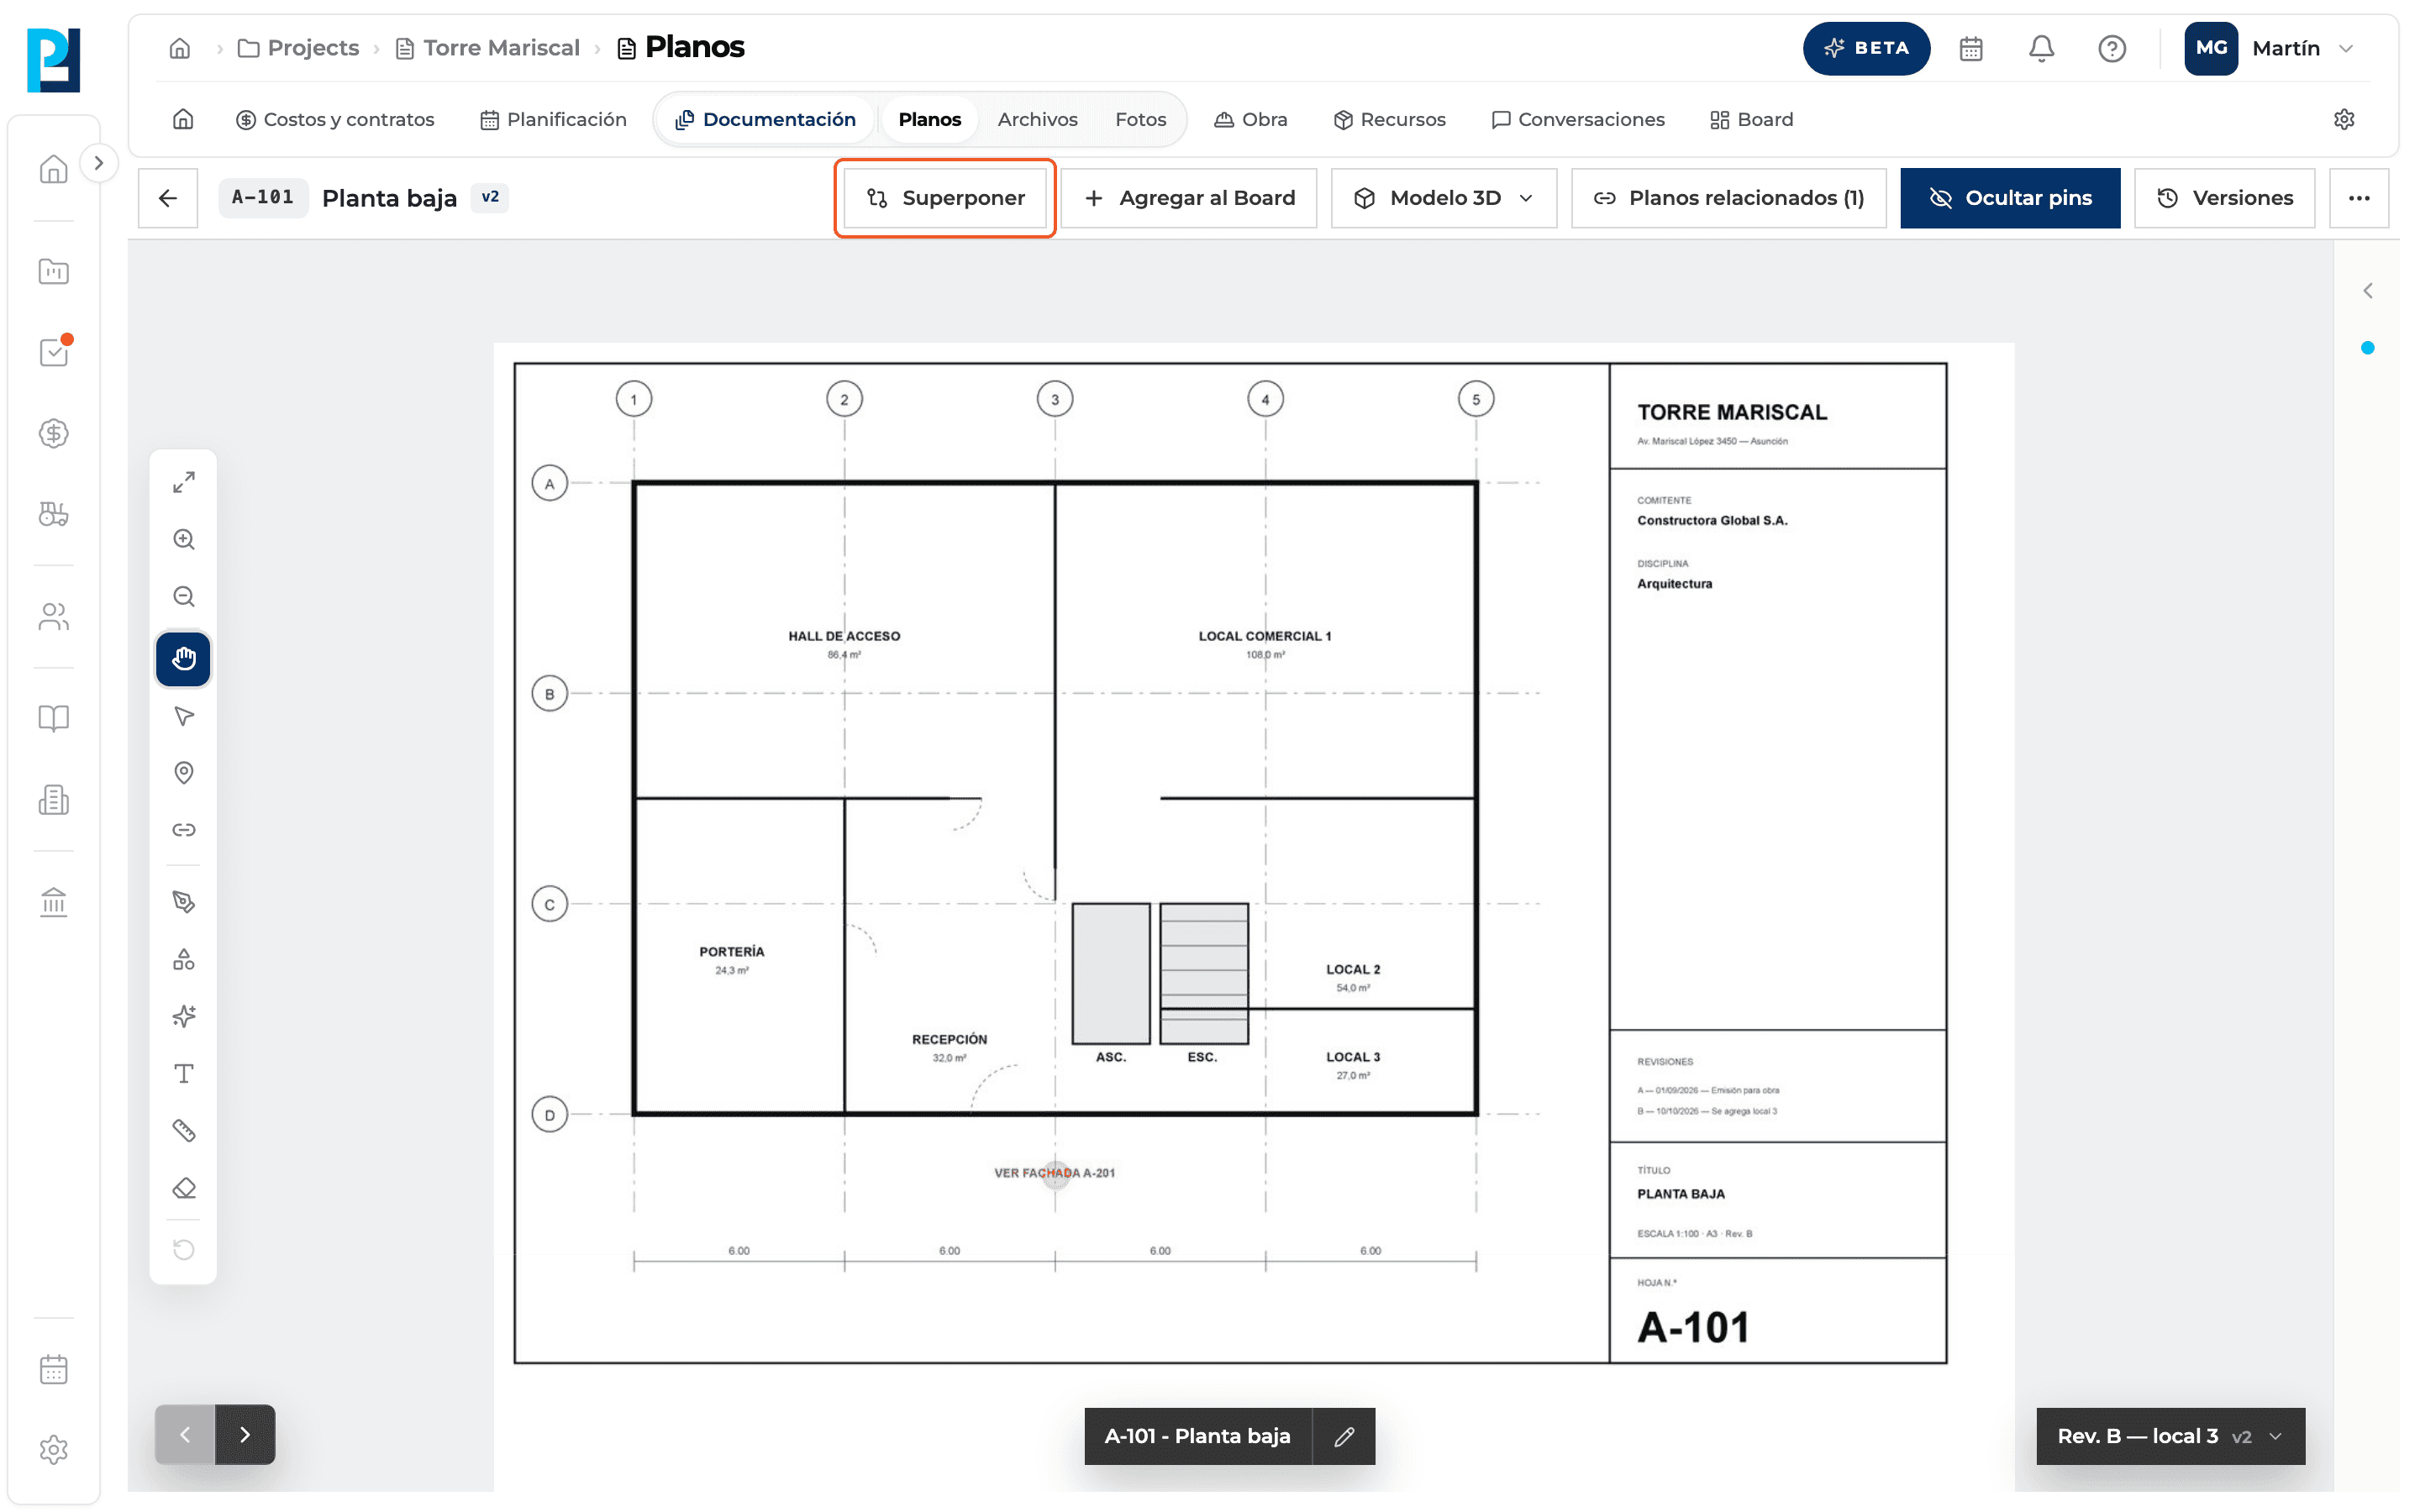Collapse the right side panel chevron
Screen dimensions: 2420x1512
tap(2367, 291)
